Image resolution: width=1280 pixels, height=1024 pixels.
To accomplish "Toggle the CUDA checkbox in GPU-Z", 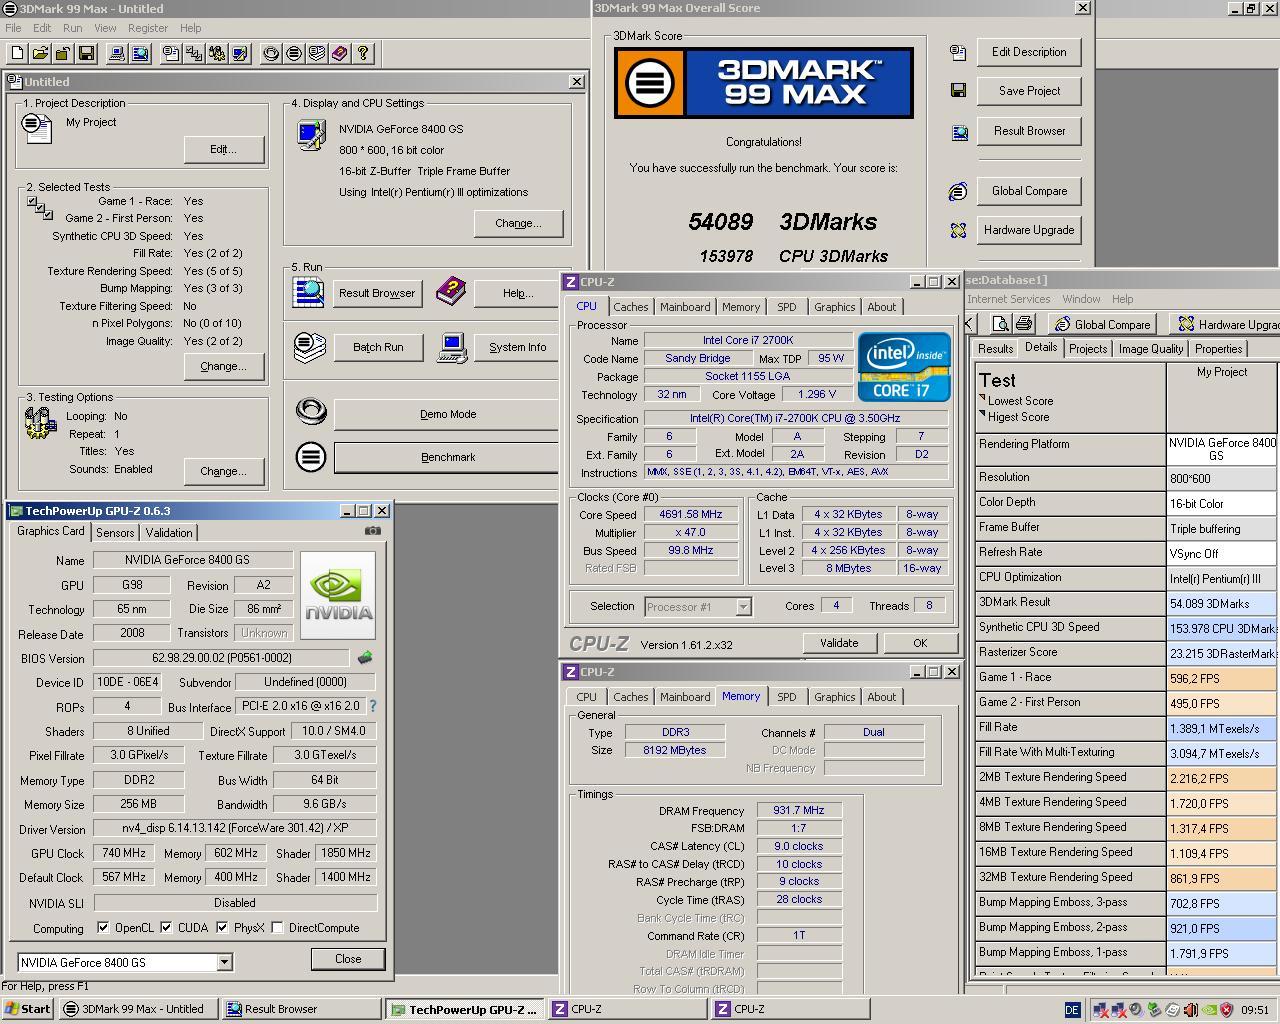I will click(x=166, y=928).
